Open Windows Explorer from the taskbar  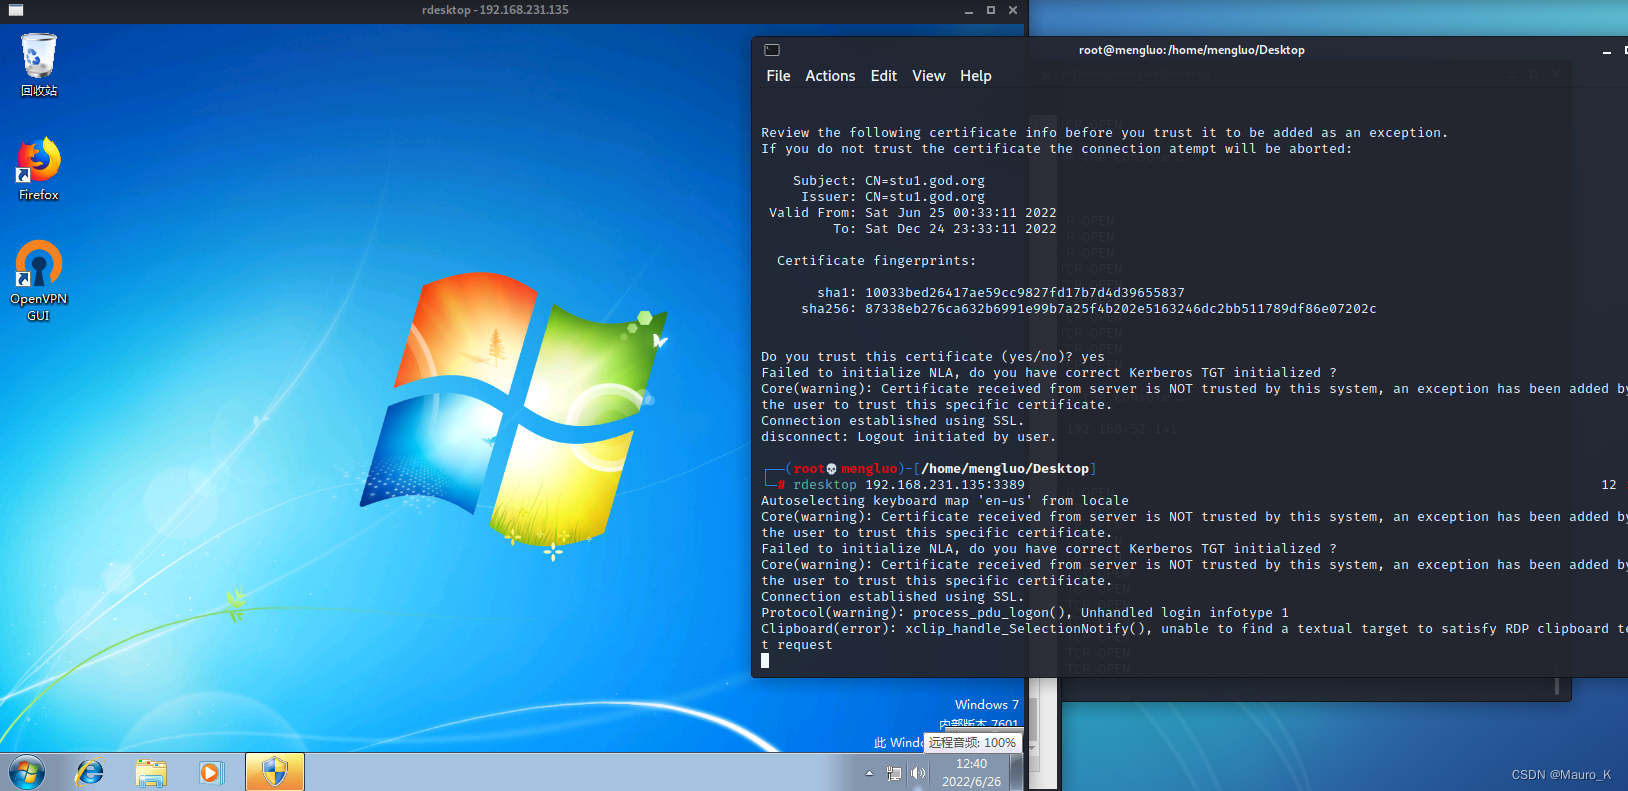151,773
